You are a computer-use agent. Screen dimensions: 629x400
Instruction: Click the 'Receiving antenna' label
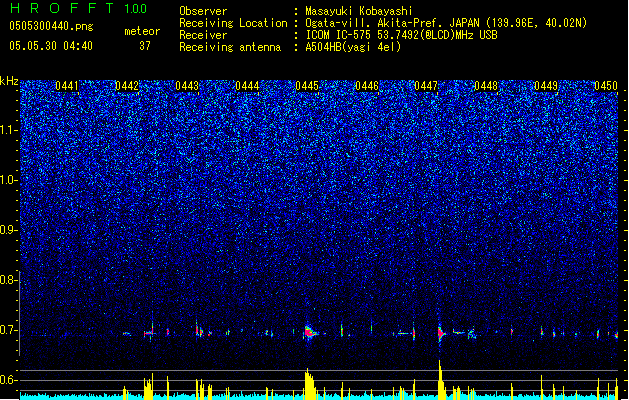230,47
